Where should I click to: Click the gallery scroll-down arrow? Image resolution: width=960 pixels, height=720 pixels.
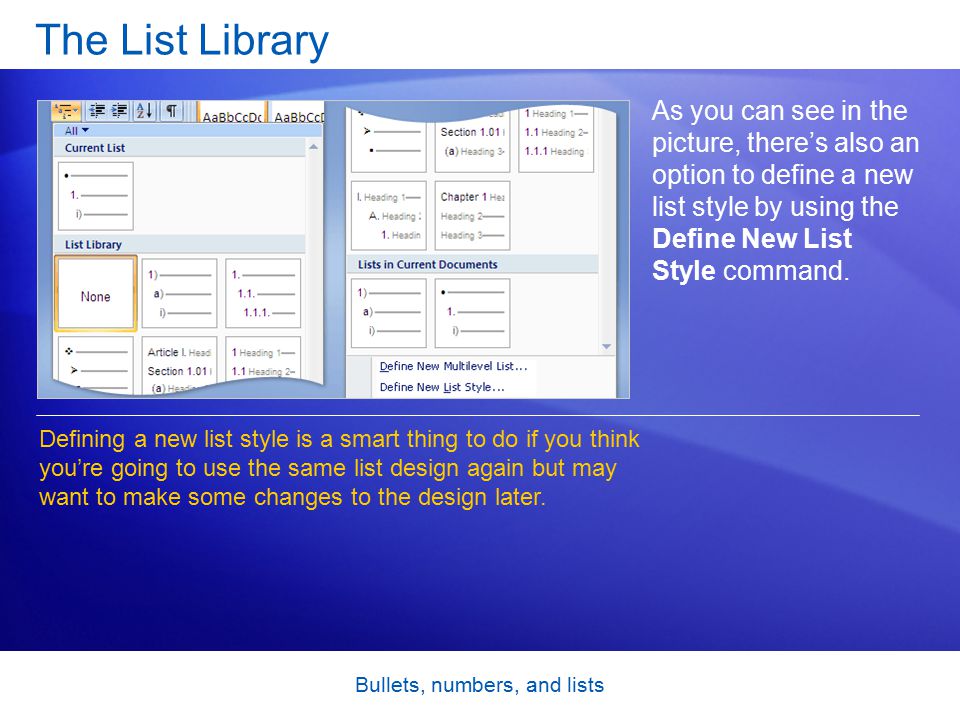click(606, 347)
